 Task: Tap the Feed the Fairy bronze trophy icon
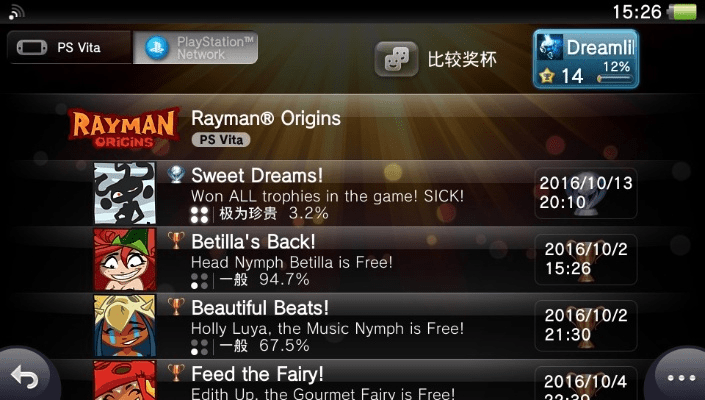(176, 373)
